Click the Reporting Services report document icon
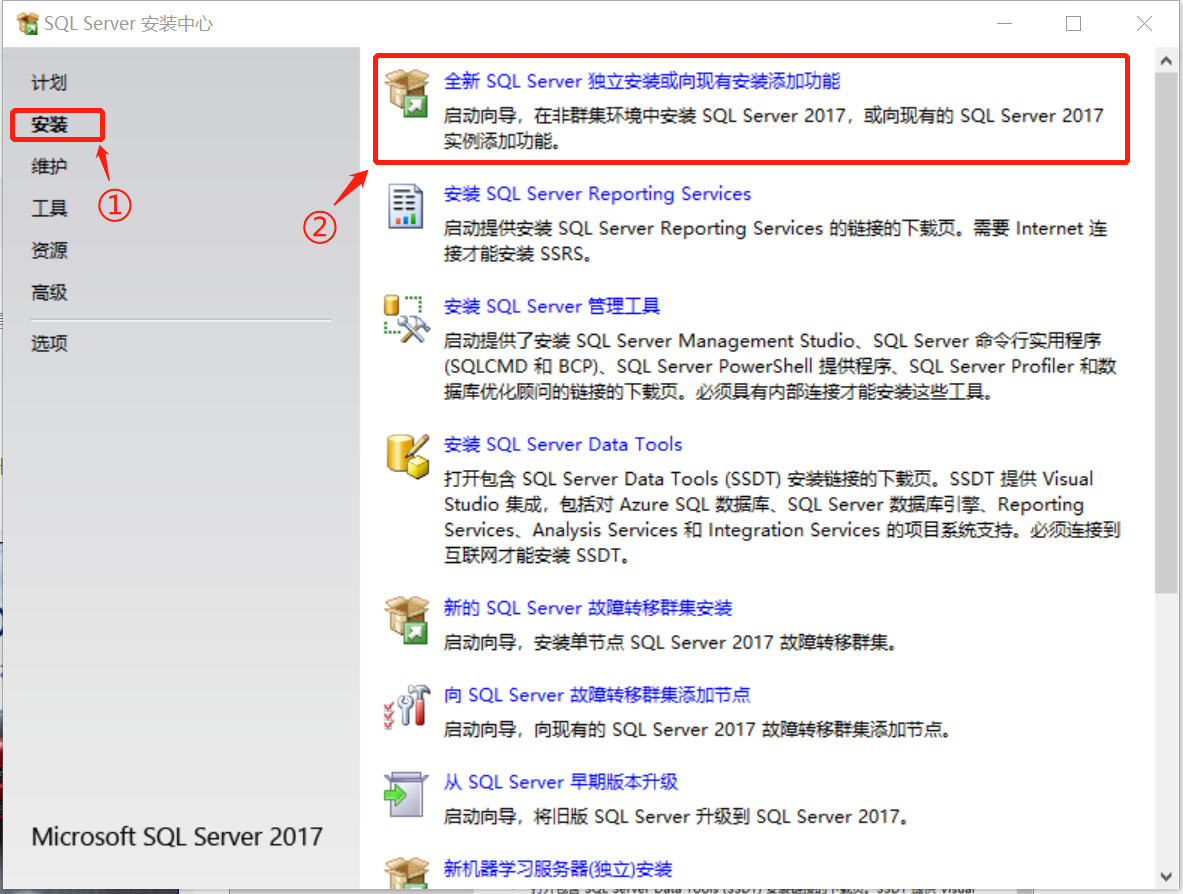1183x894 pixels. point(406,205)
